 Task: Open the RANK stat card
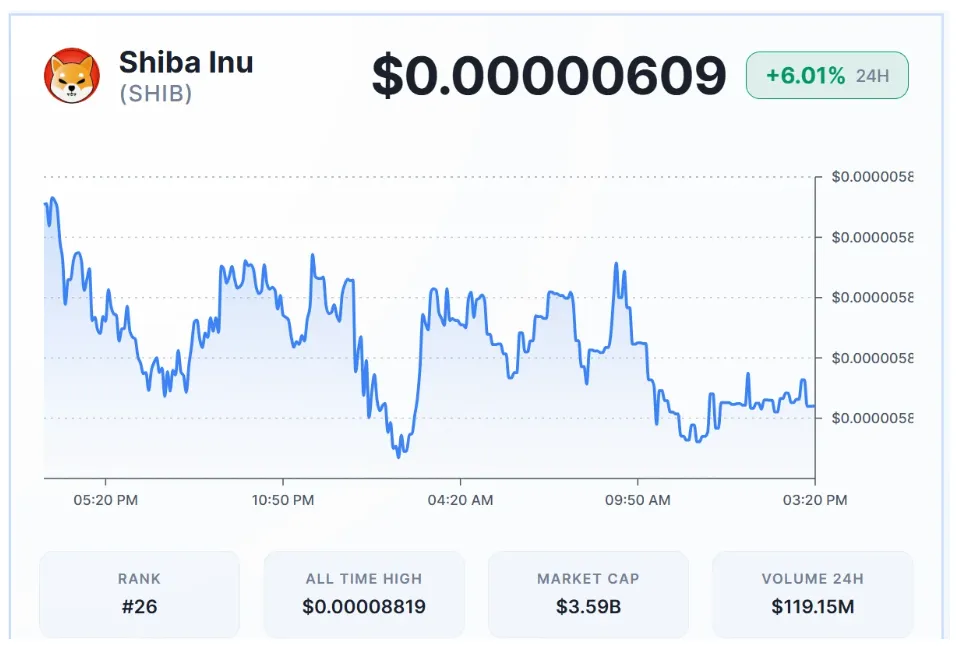(139, 594)
